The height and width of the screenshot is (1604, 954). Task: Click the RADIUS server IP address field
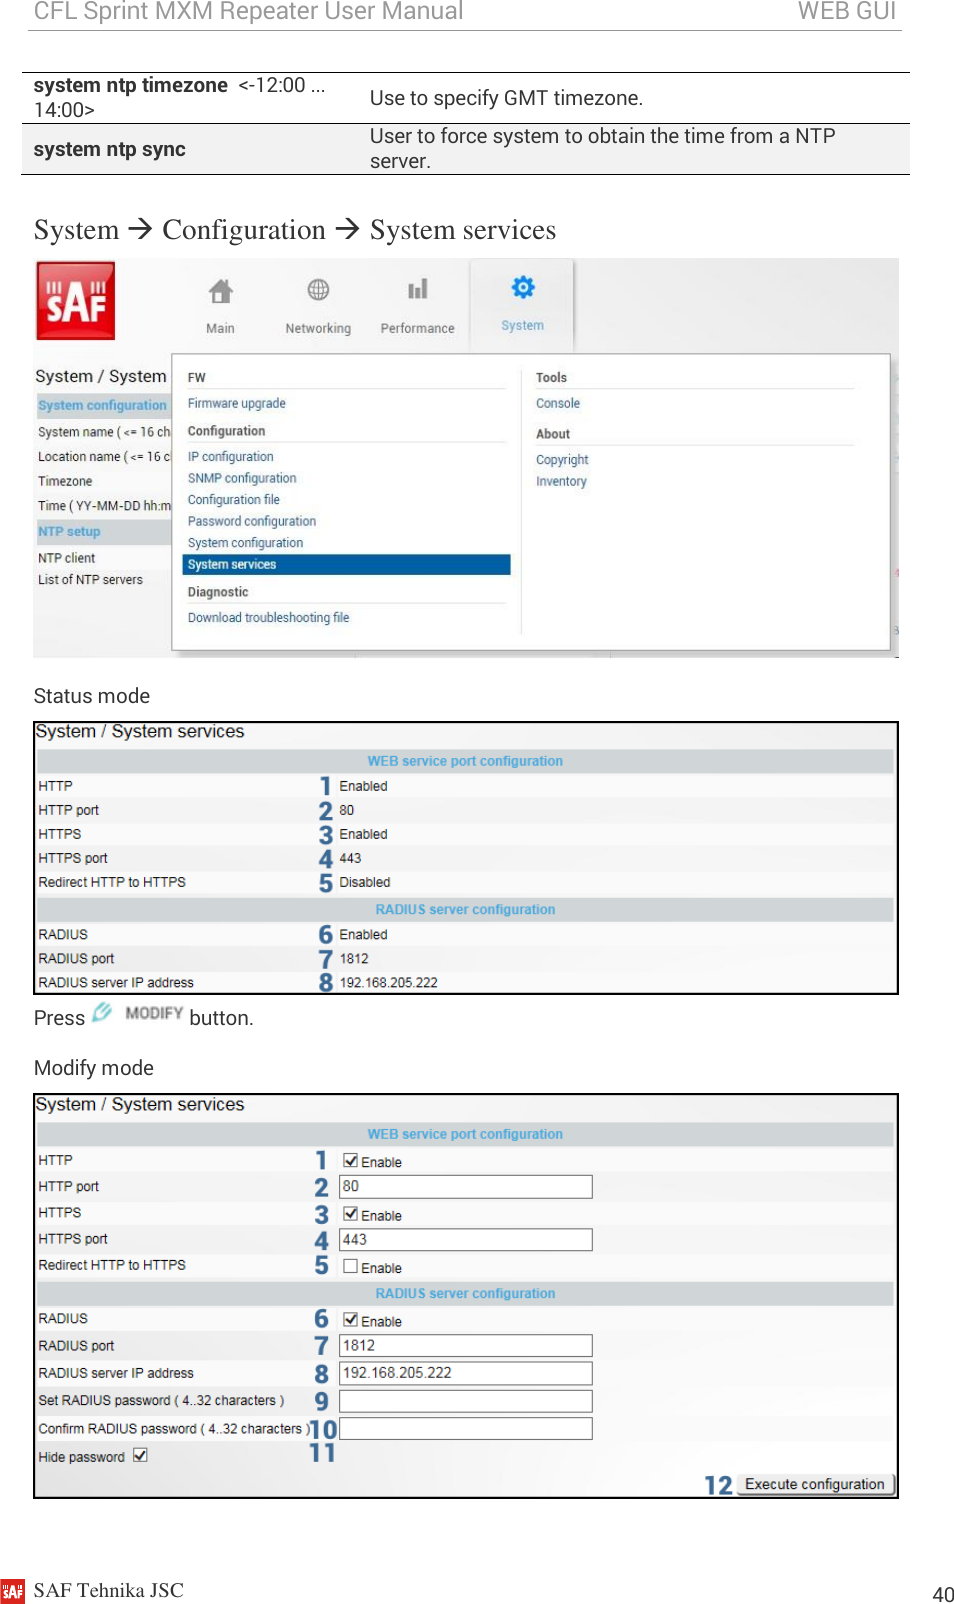pyautogui.click(x=466, y=1373)
